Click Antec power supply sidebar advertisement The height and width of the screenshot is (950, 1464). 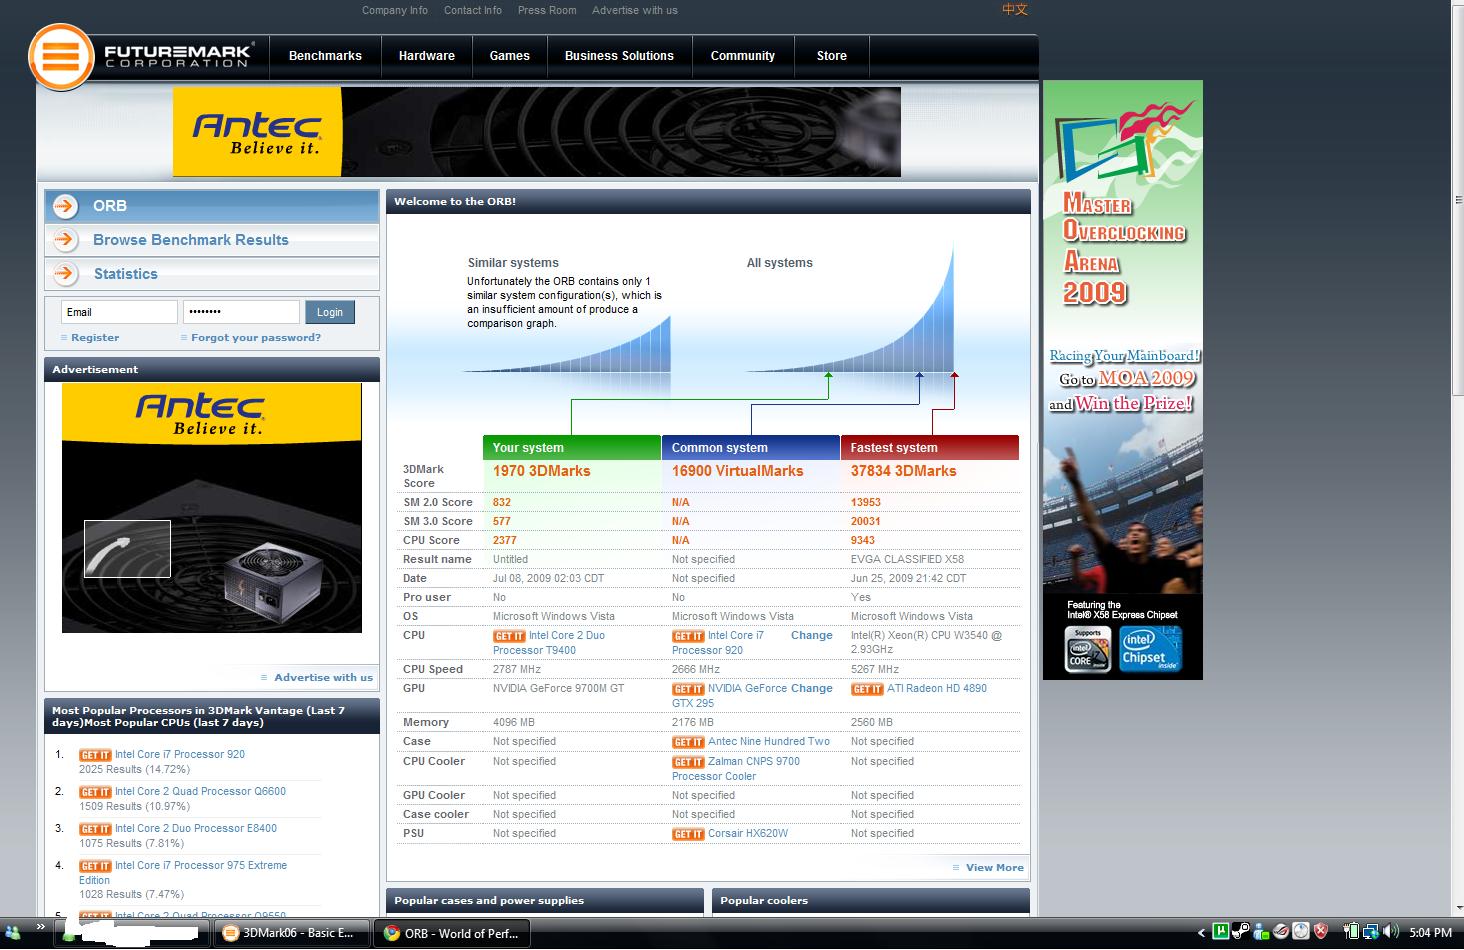coord(212,507)
